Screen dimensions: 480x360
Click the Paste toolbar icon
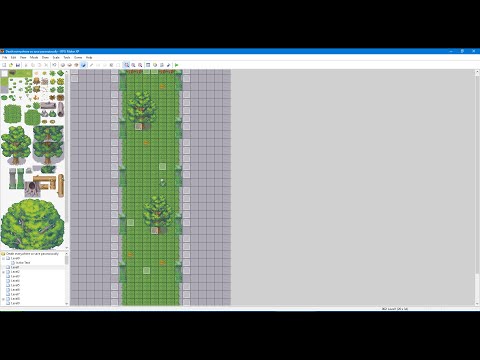[40, 65]
